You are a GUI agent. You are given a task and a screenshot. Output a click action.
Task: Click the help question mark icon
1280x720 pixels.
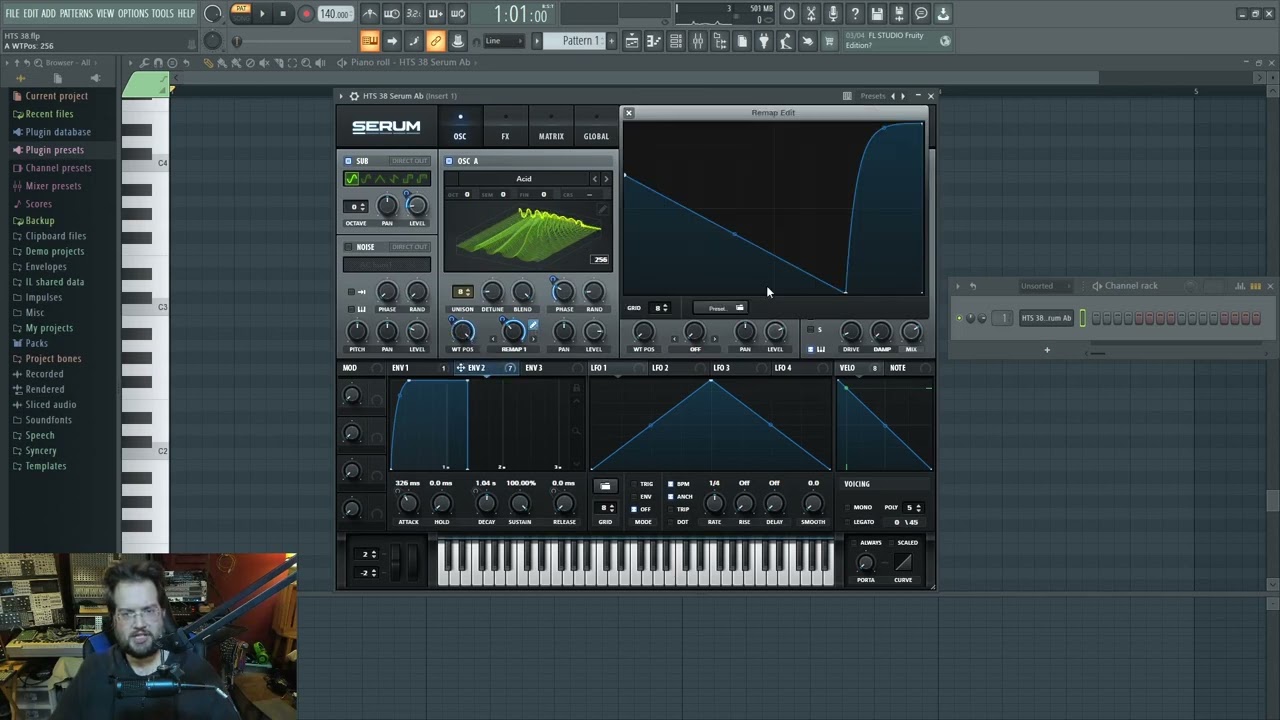(855, 14)
